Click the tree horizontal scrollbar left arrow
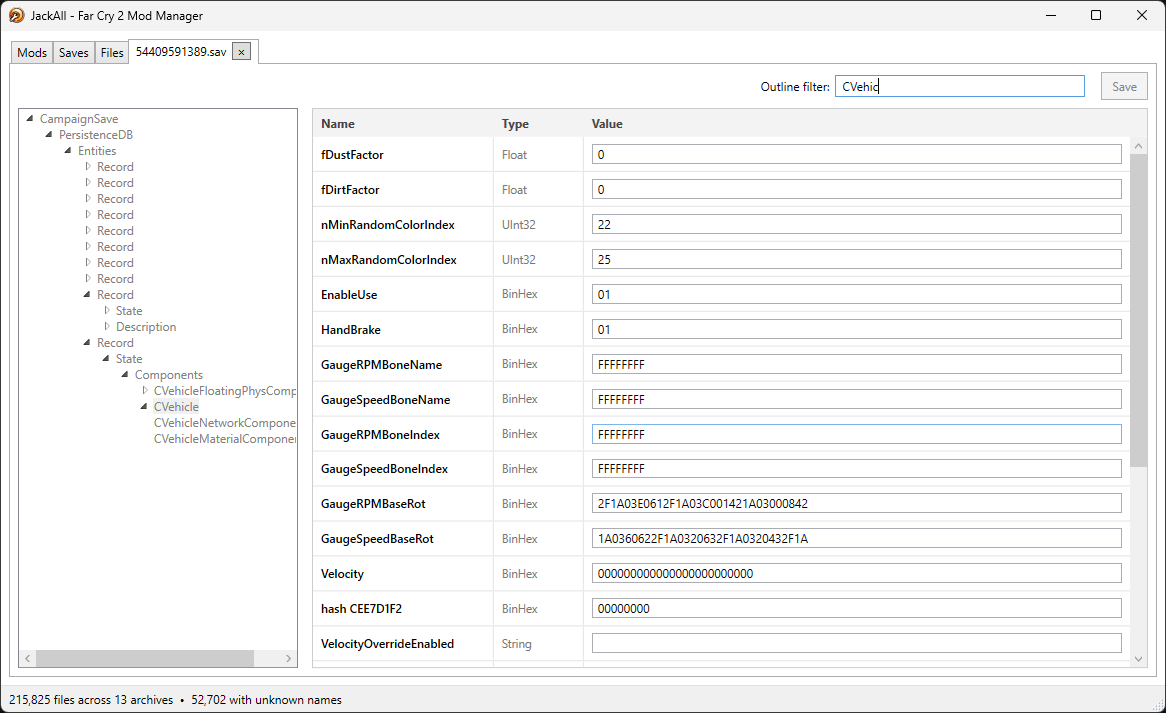 [x=28, y=658]
